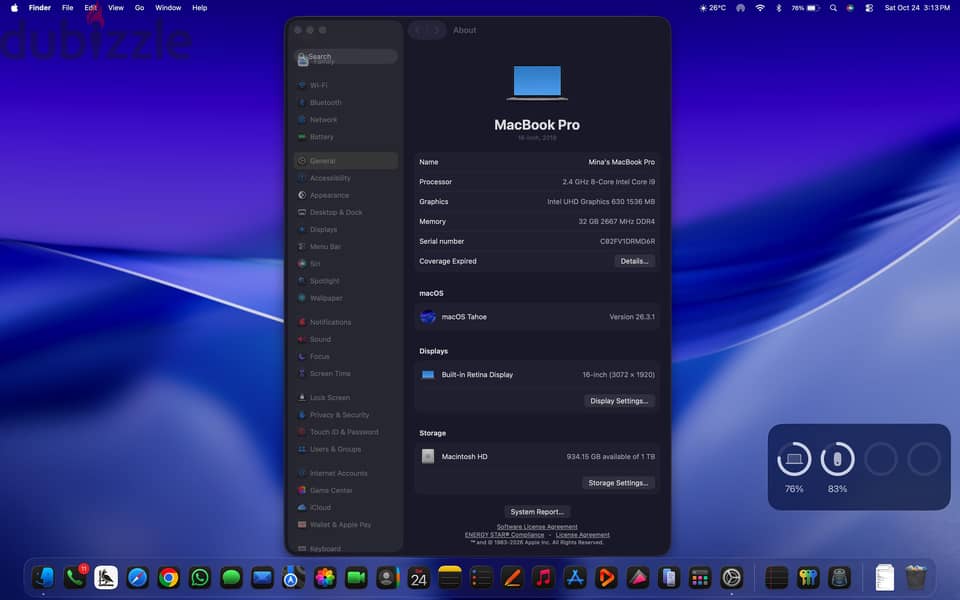Viewport: 960px width, 600px height.
Task: Open ENERGY STAR Compliance link
Action: point(504,534)
